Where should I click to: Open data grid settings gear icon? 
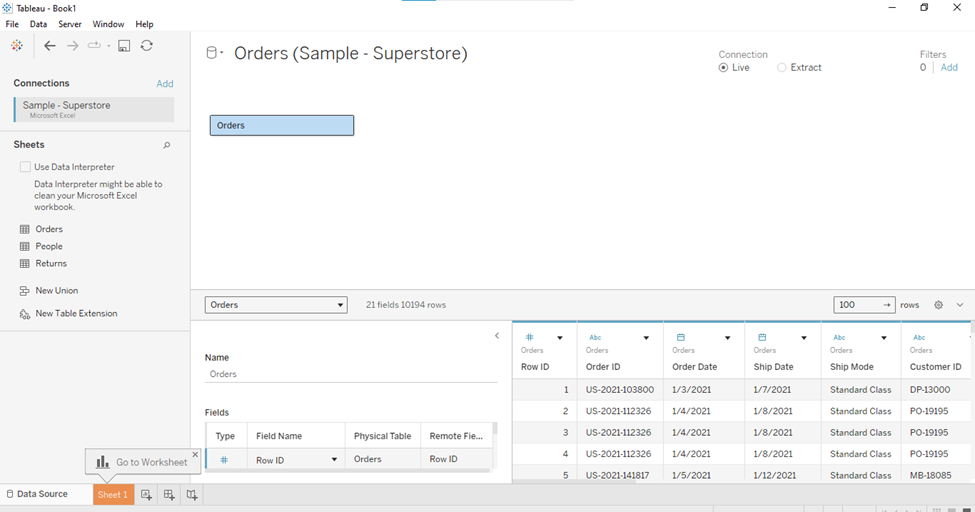[938, 305]
